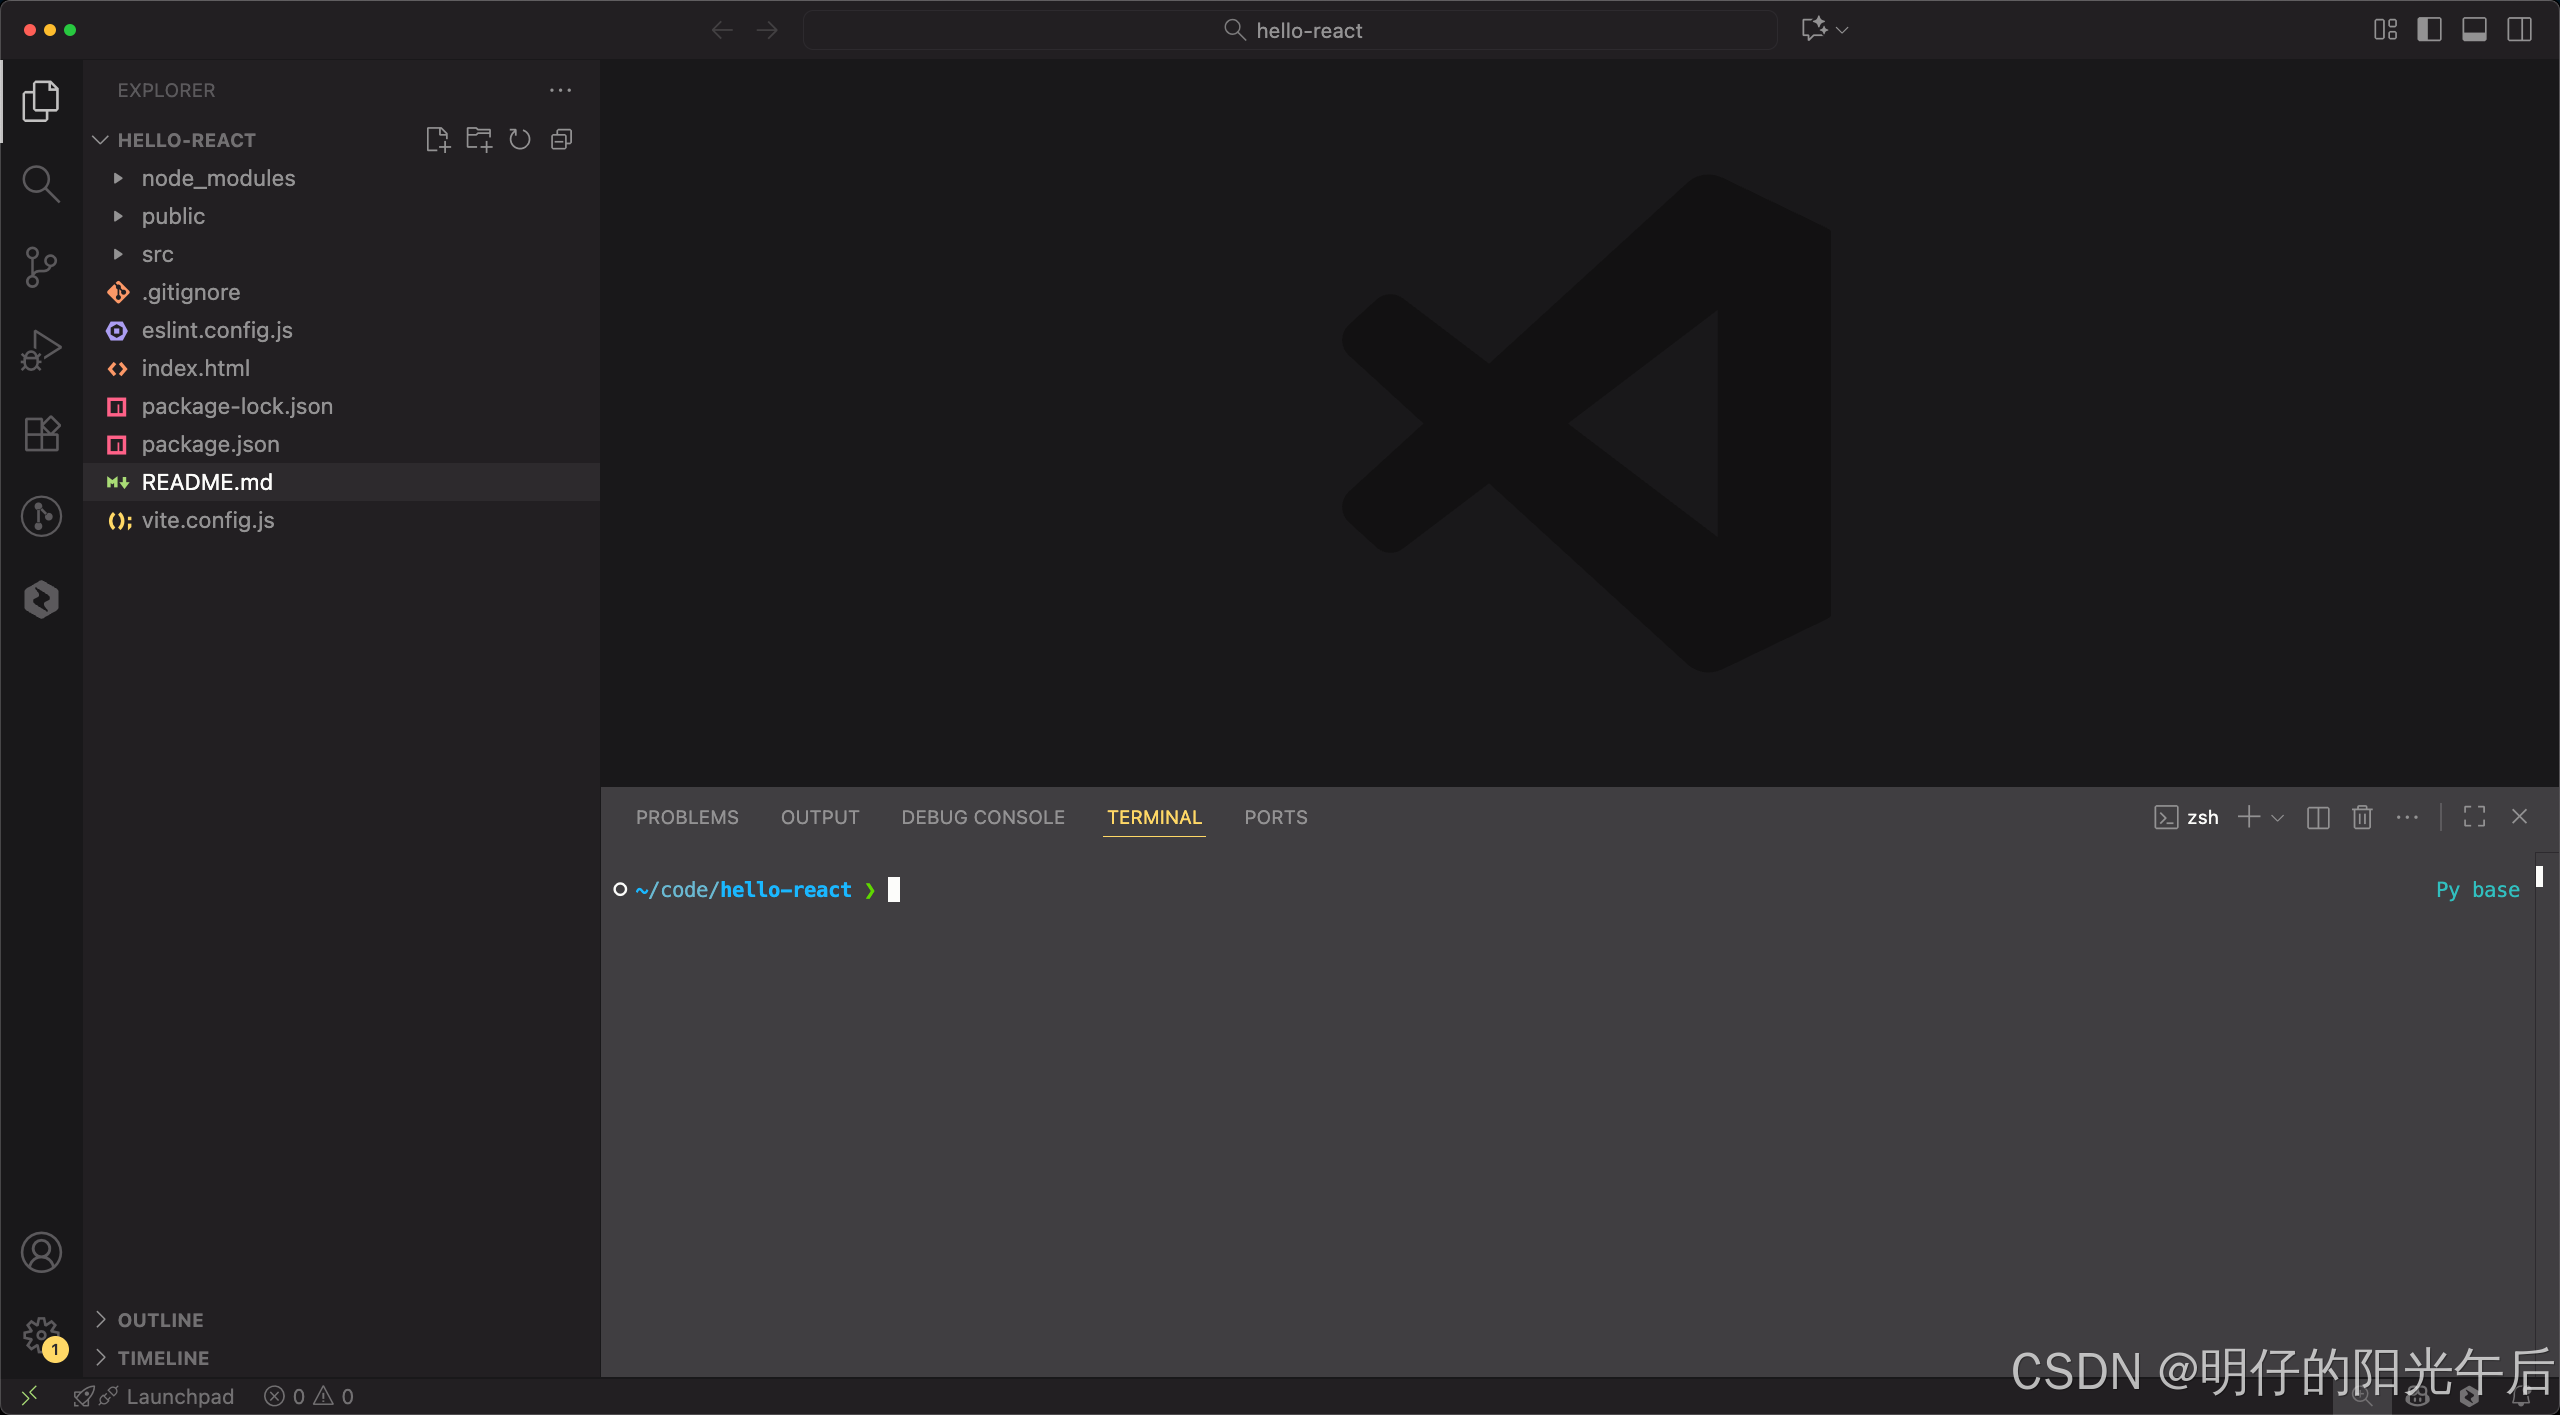Switch to the DEBUG CONSOLE tab
This screenshot has height=1415, width=2560.
[x=983, y=818]
